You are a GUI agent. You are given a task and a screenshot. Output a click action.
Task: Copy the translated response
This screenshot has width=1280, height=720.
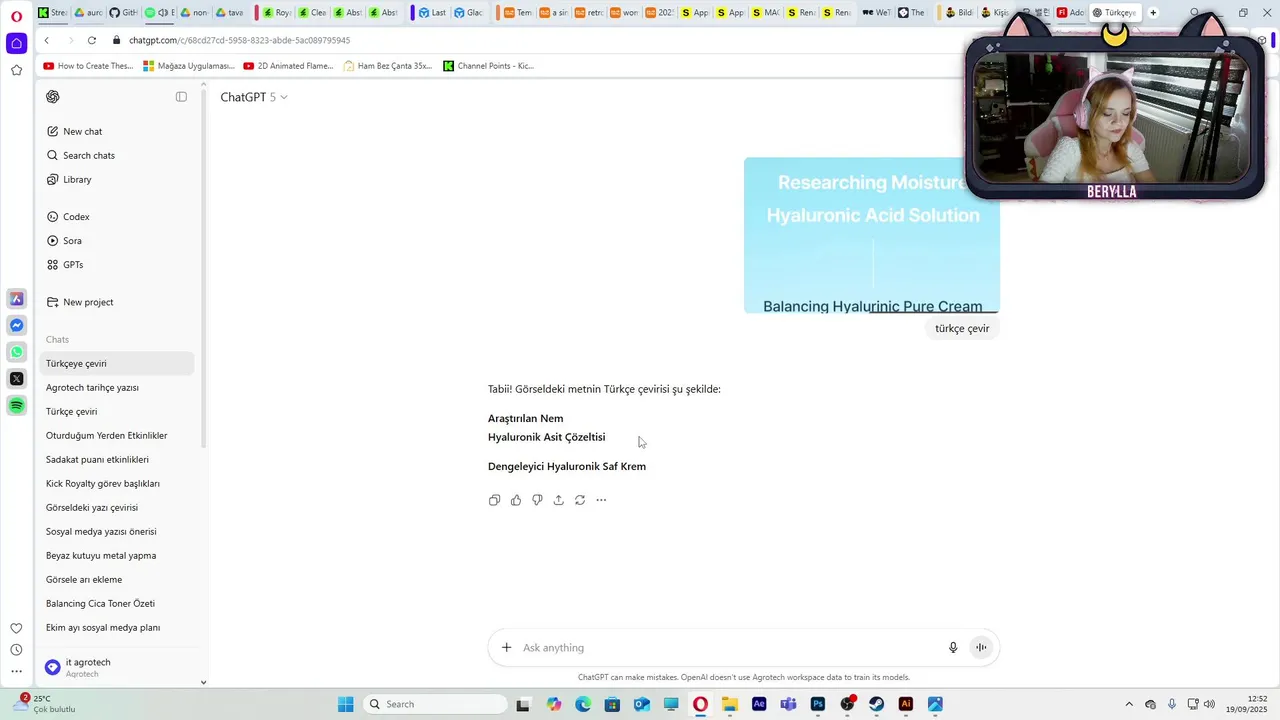point(494,500)
